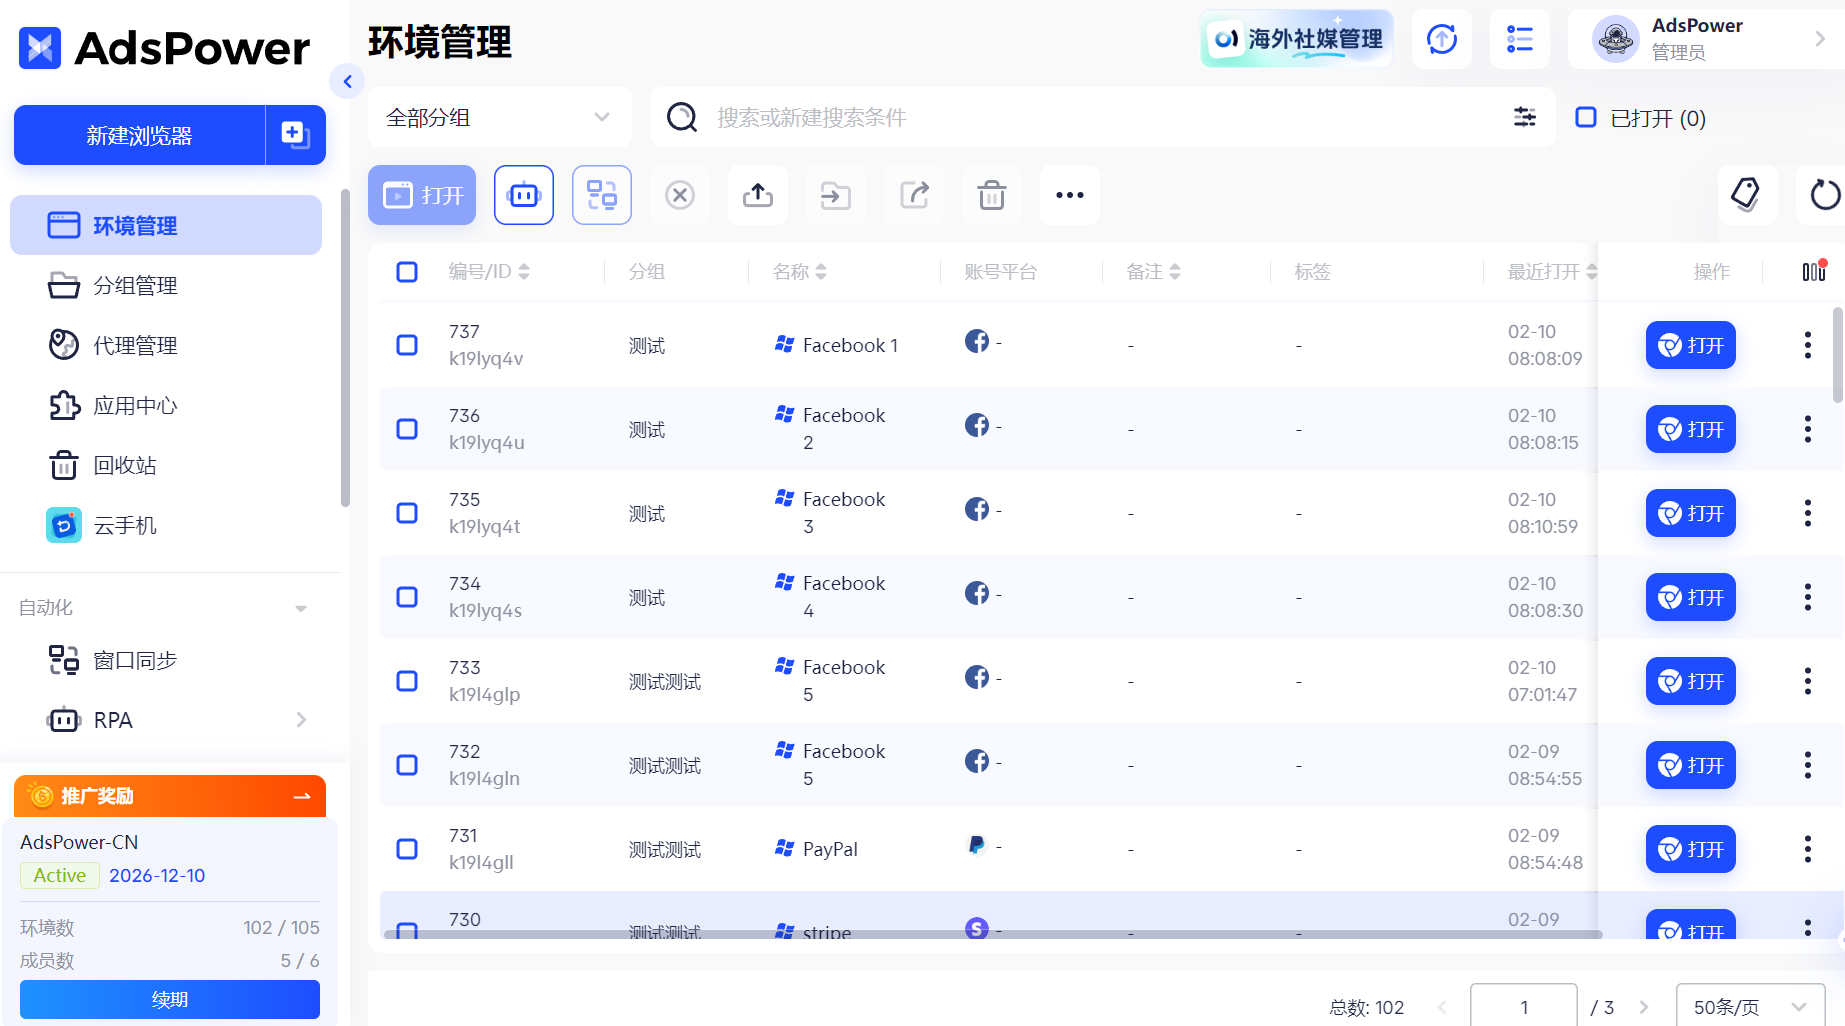The image size is (1845, 1026).
Task: Check the select-all checkbox in table header
Action: click(407, 271)
